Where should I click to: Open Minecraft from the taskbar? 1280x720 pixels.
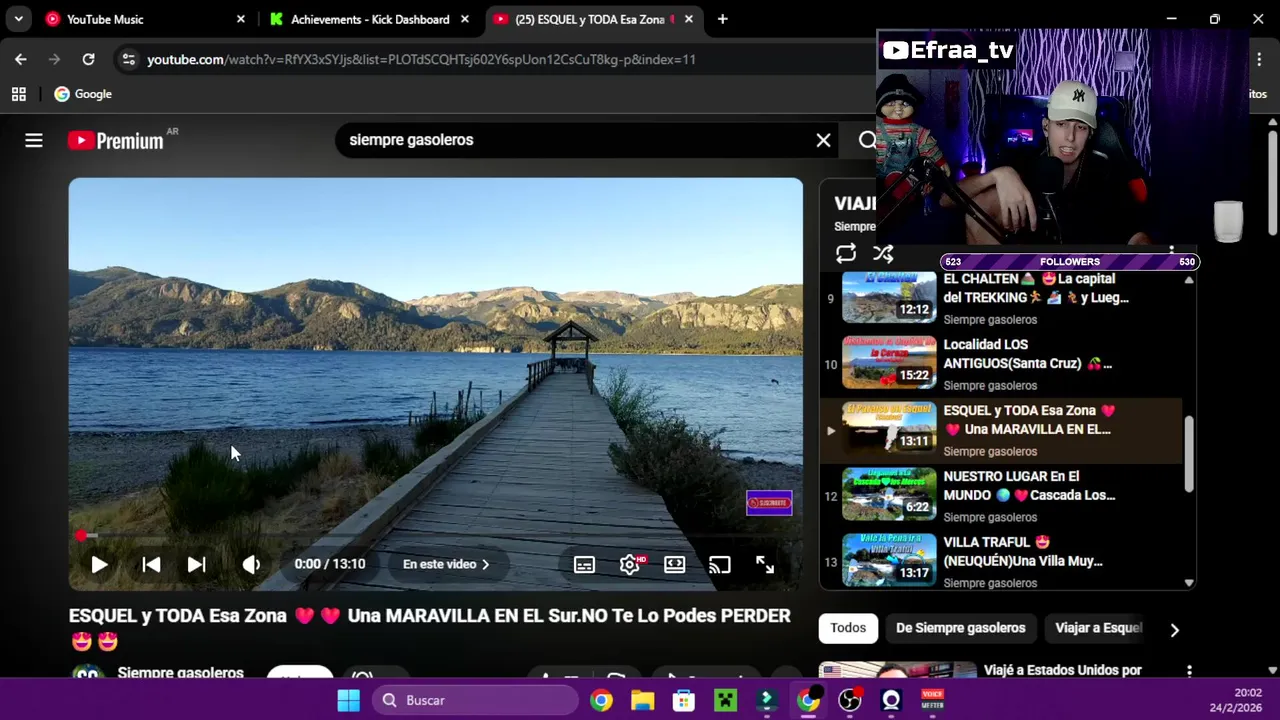(725, 700)
